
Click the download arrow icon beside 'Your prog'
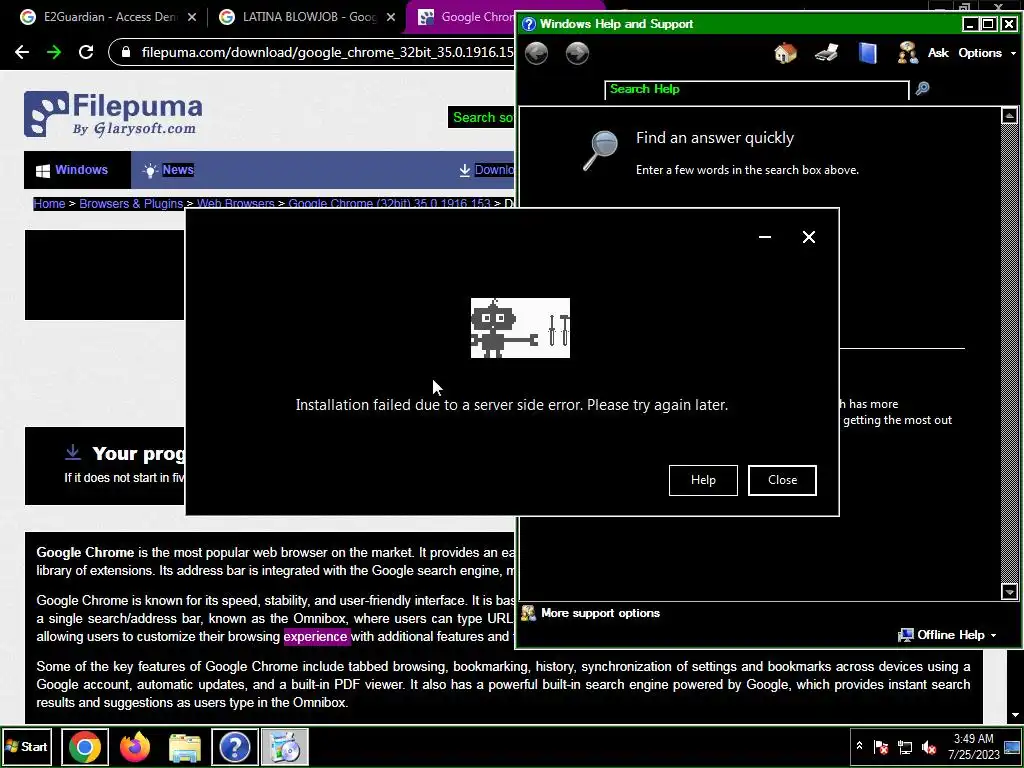point(73,452)
